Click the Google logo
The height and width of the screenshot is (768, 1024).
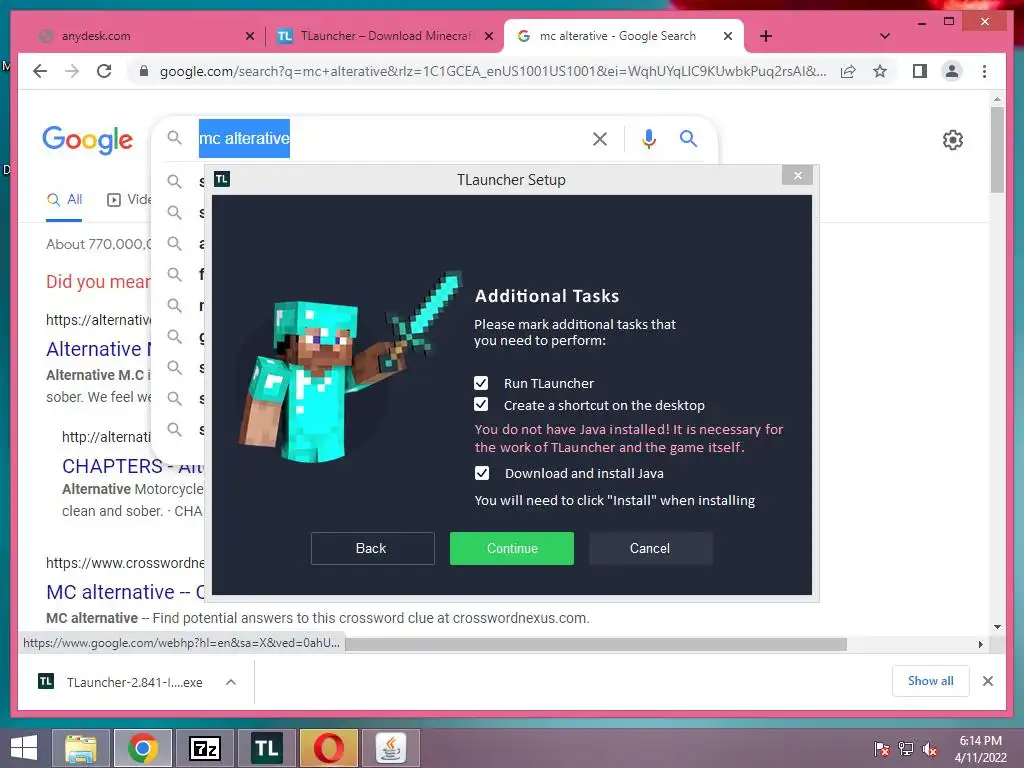pos(88,139)
